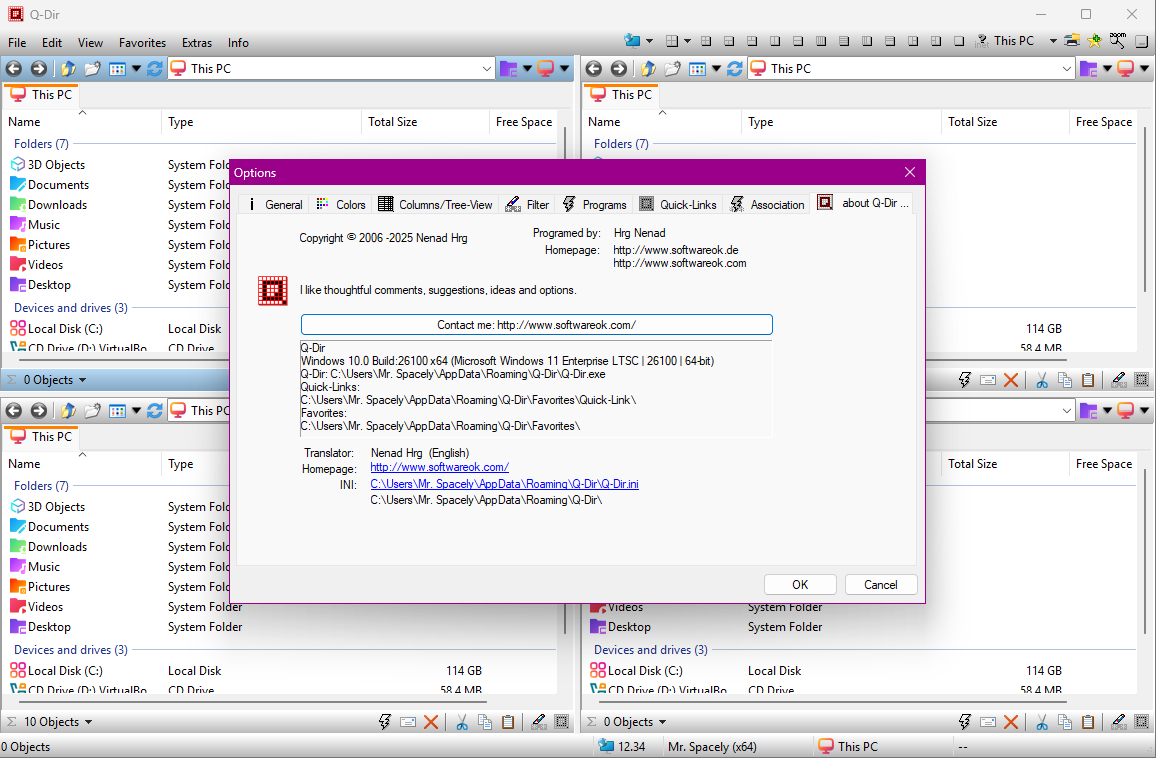Image resolution: width=1156 pixels, height=758 pixels.
Task: Click the pencil edit icon in bottom-right pane
Action: pos(1118,722)
